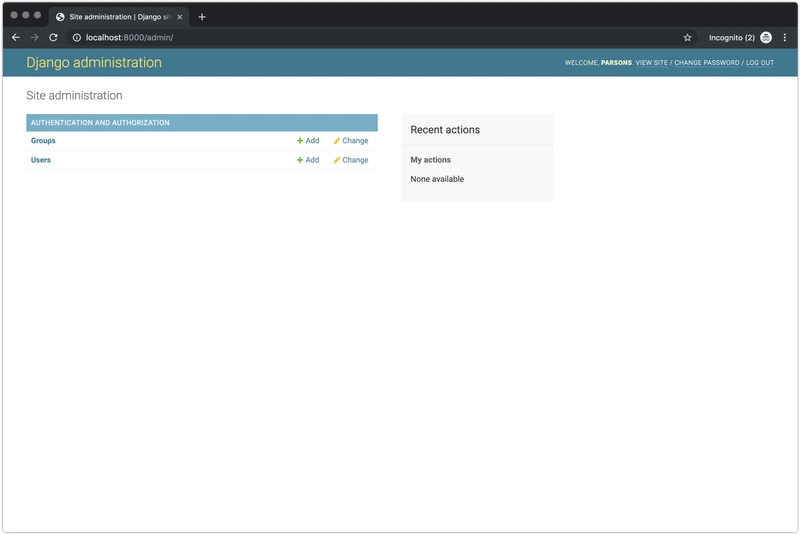Open the Users model link

[40, 160]
